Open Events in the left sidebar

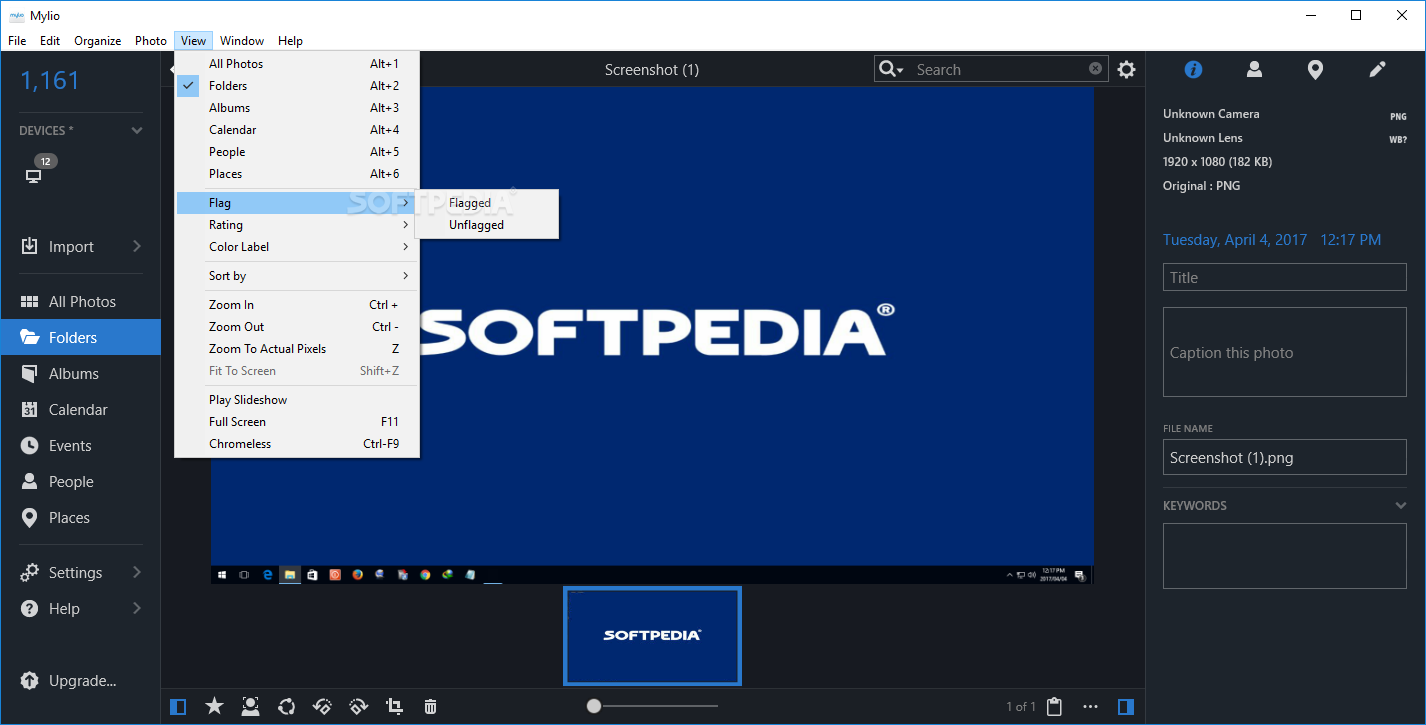80,446
